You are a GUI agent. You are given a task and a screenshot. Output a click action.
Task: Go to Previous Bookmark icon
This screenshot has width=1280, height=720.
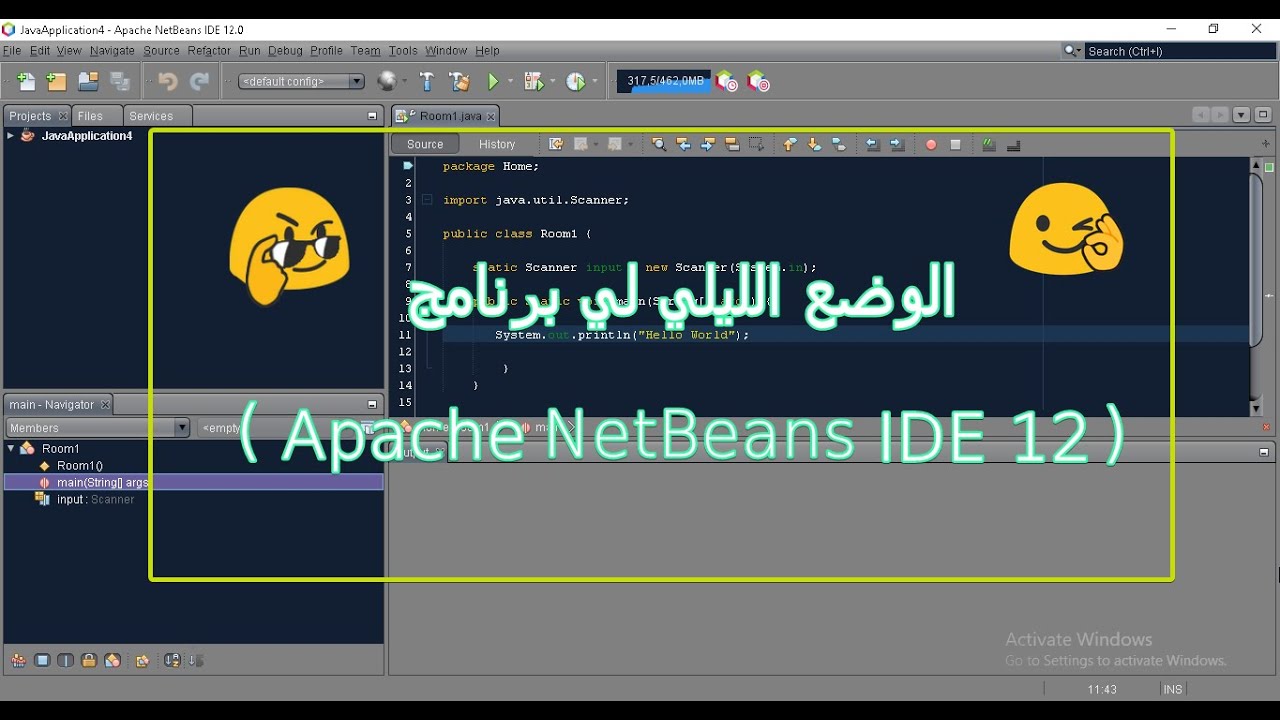coord(790,144)
